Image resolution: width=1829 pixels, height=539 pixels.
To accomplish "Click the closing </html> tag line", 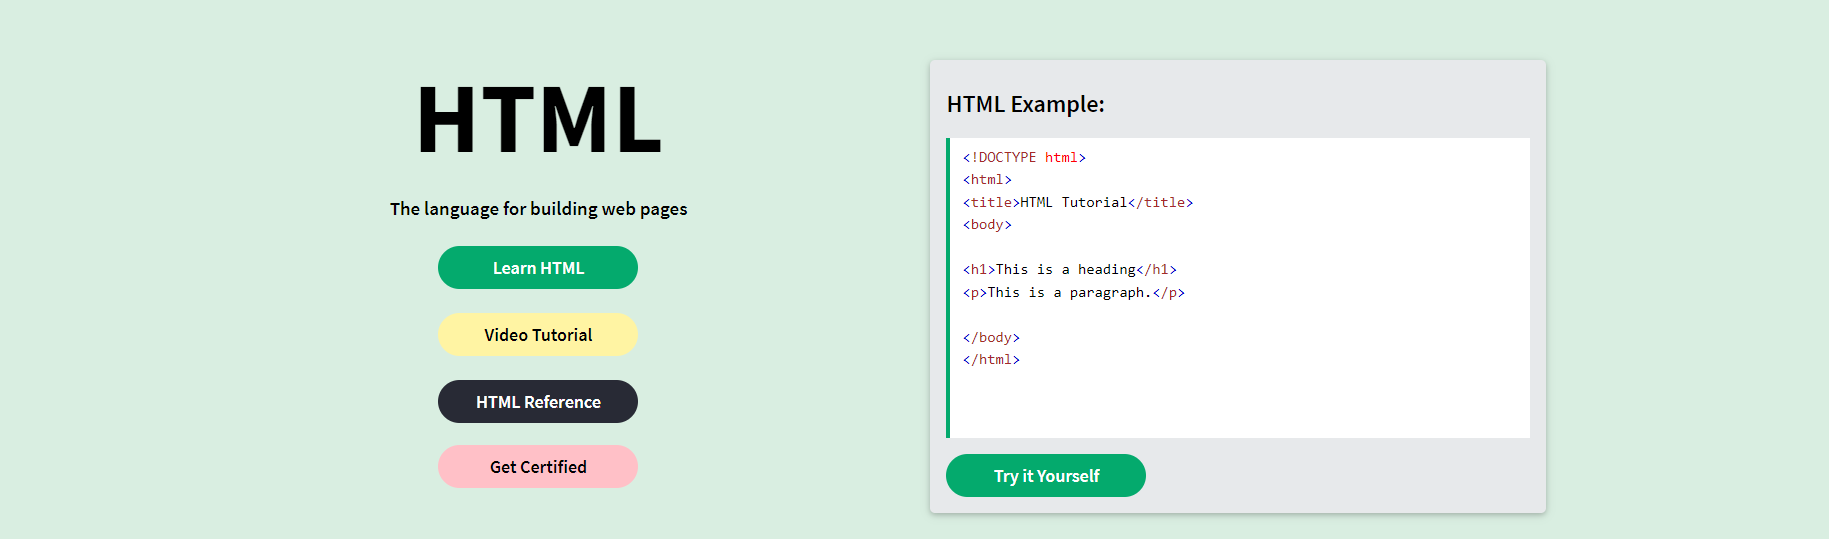I will (x=991, y=360).
